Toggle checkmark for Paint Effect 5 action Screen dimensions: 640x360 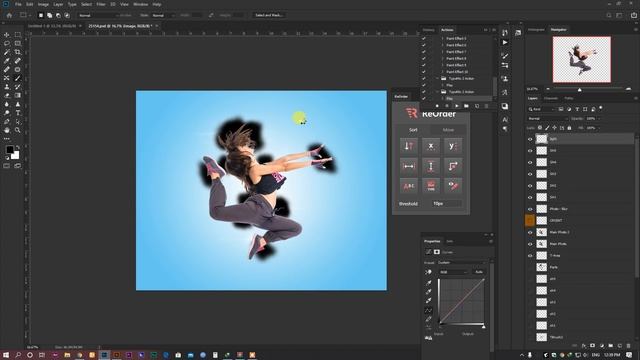point(424,38)
